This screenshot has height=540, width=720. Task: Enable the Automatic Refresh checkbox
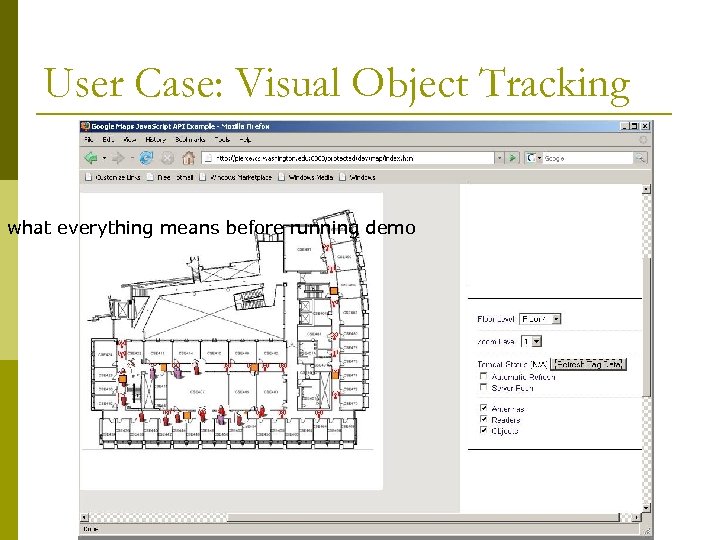point(483,377)
